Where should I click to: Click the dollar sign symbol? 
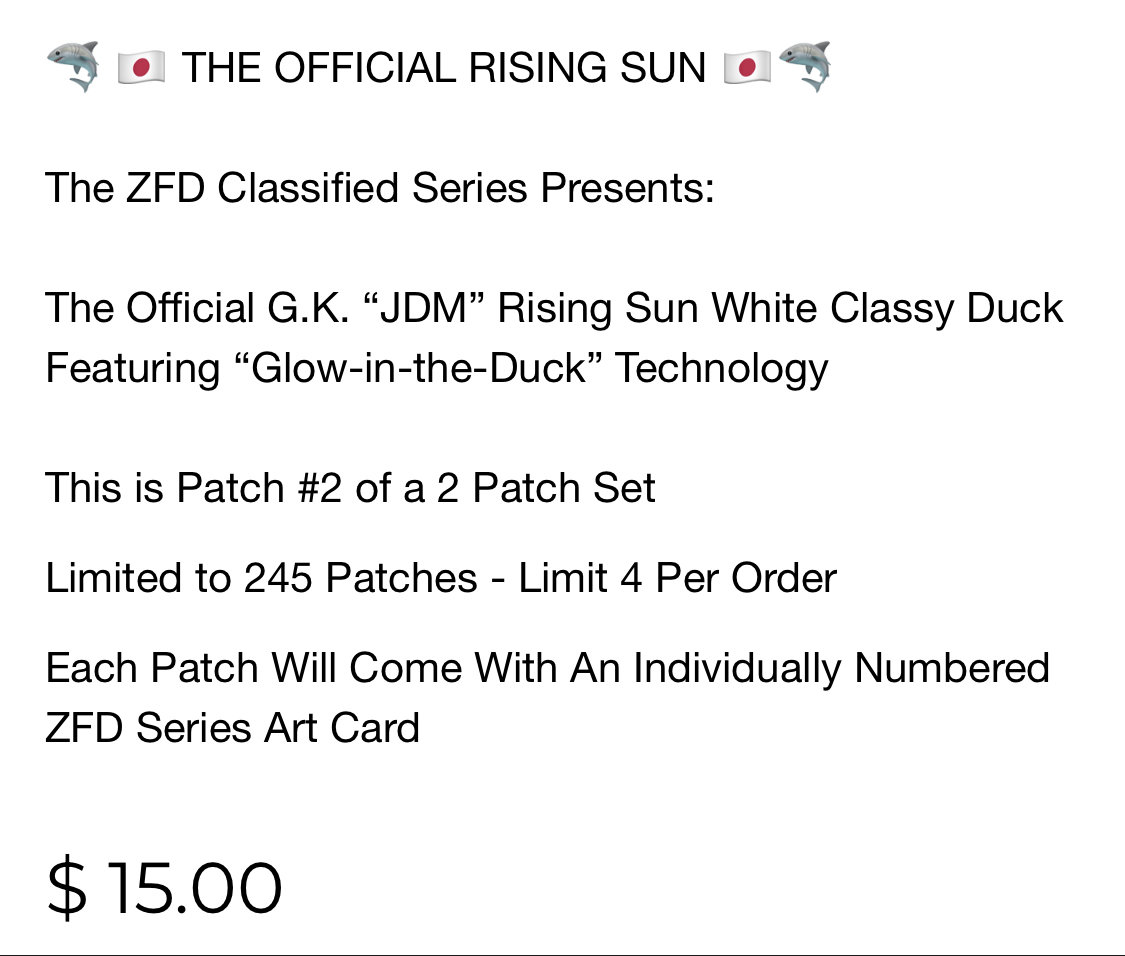pos(67,889)
